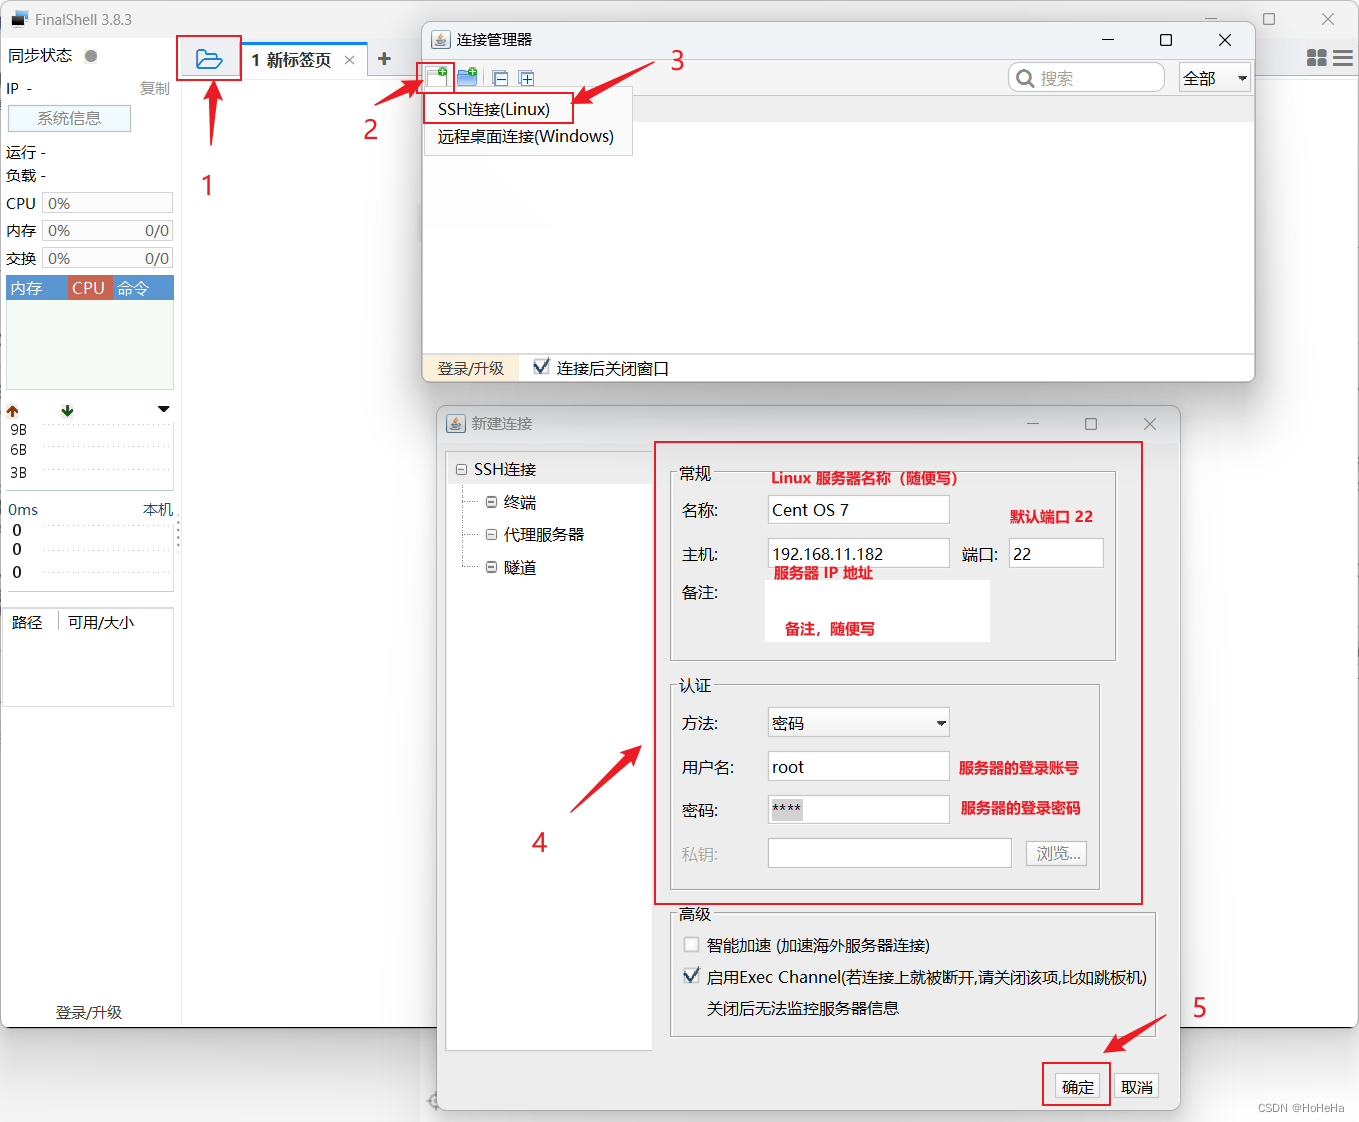Select the 内存 tab in sidebar
This screenshot has width=1359, height=1122.
coord(37,288)
